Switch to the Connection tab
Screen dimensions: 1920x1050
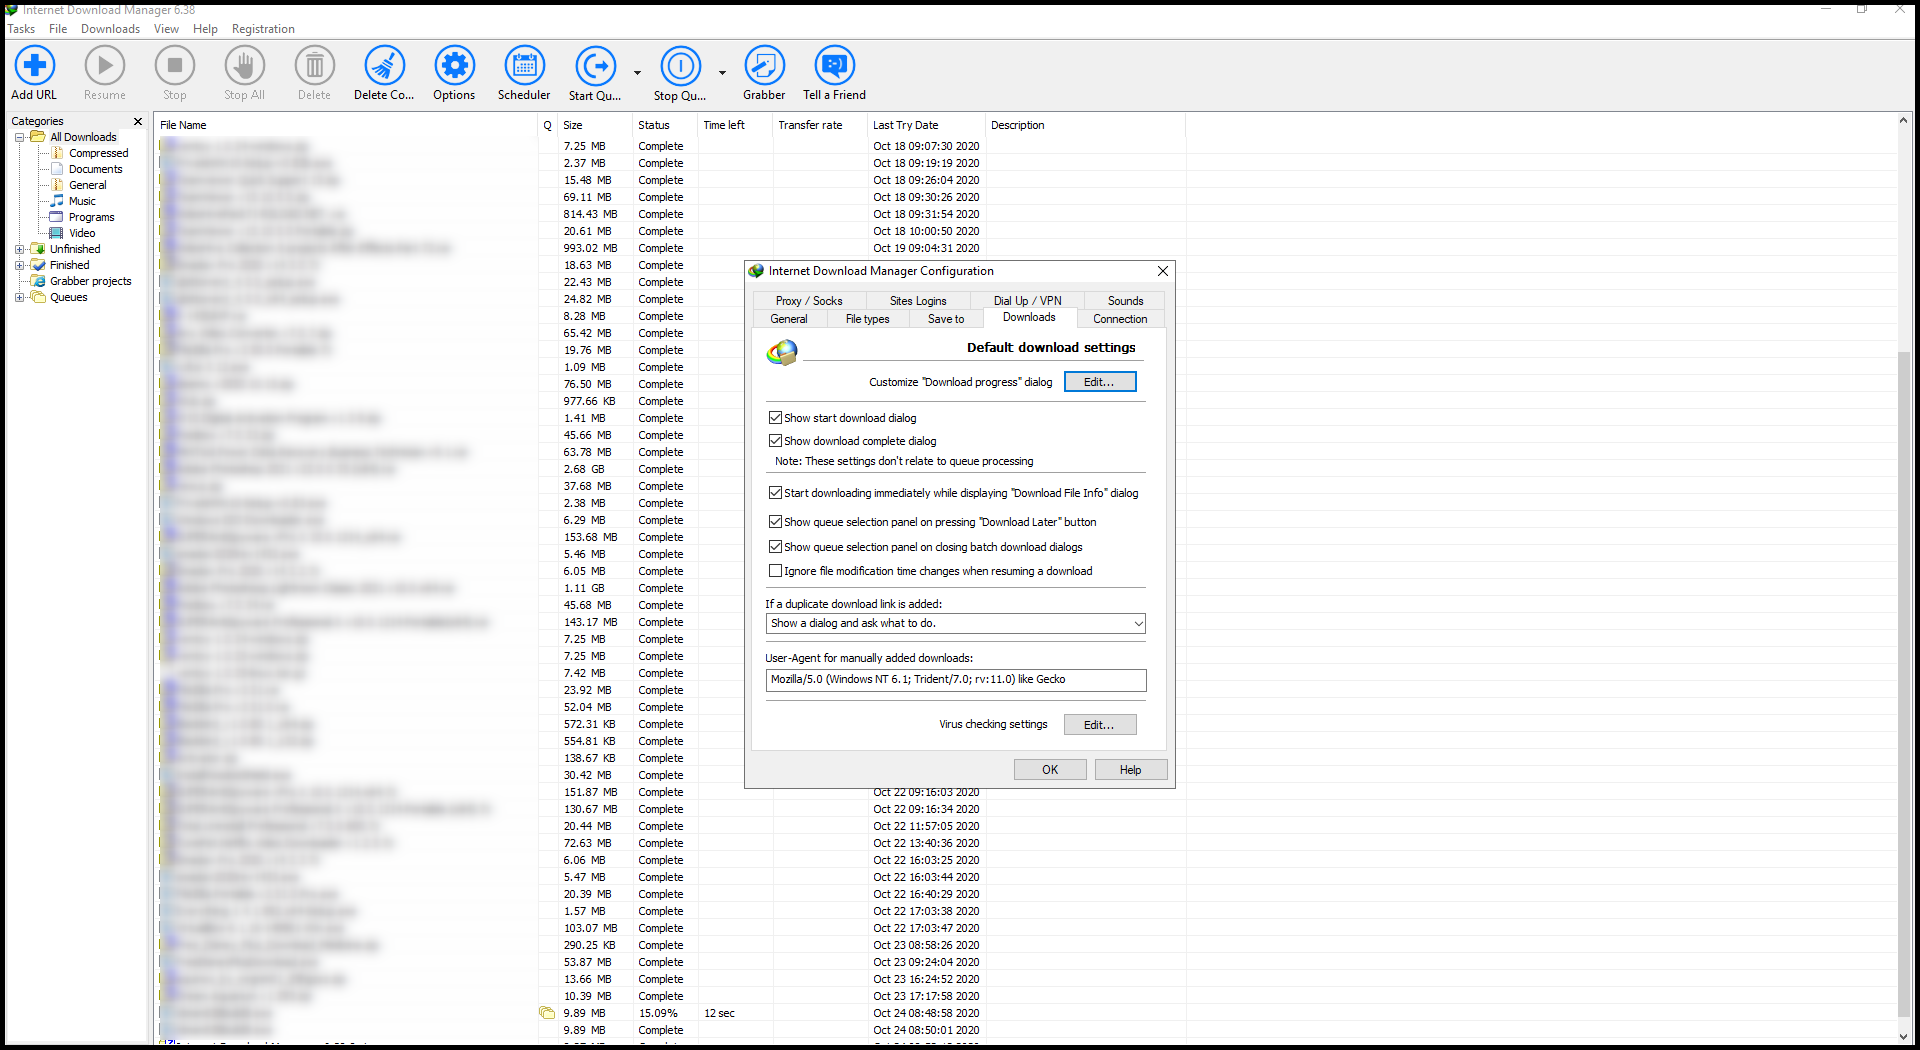1120,319
